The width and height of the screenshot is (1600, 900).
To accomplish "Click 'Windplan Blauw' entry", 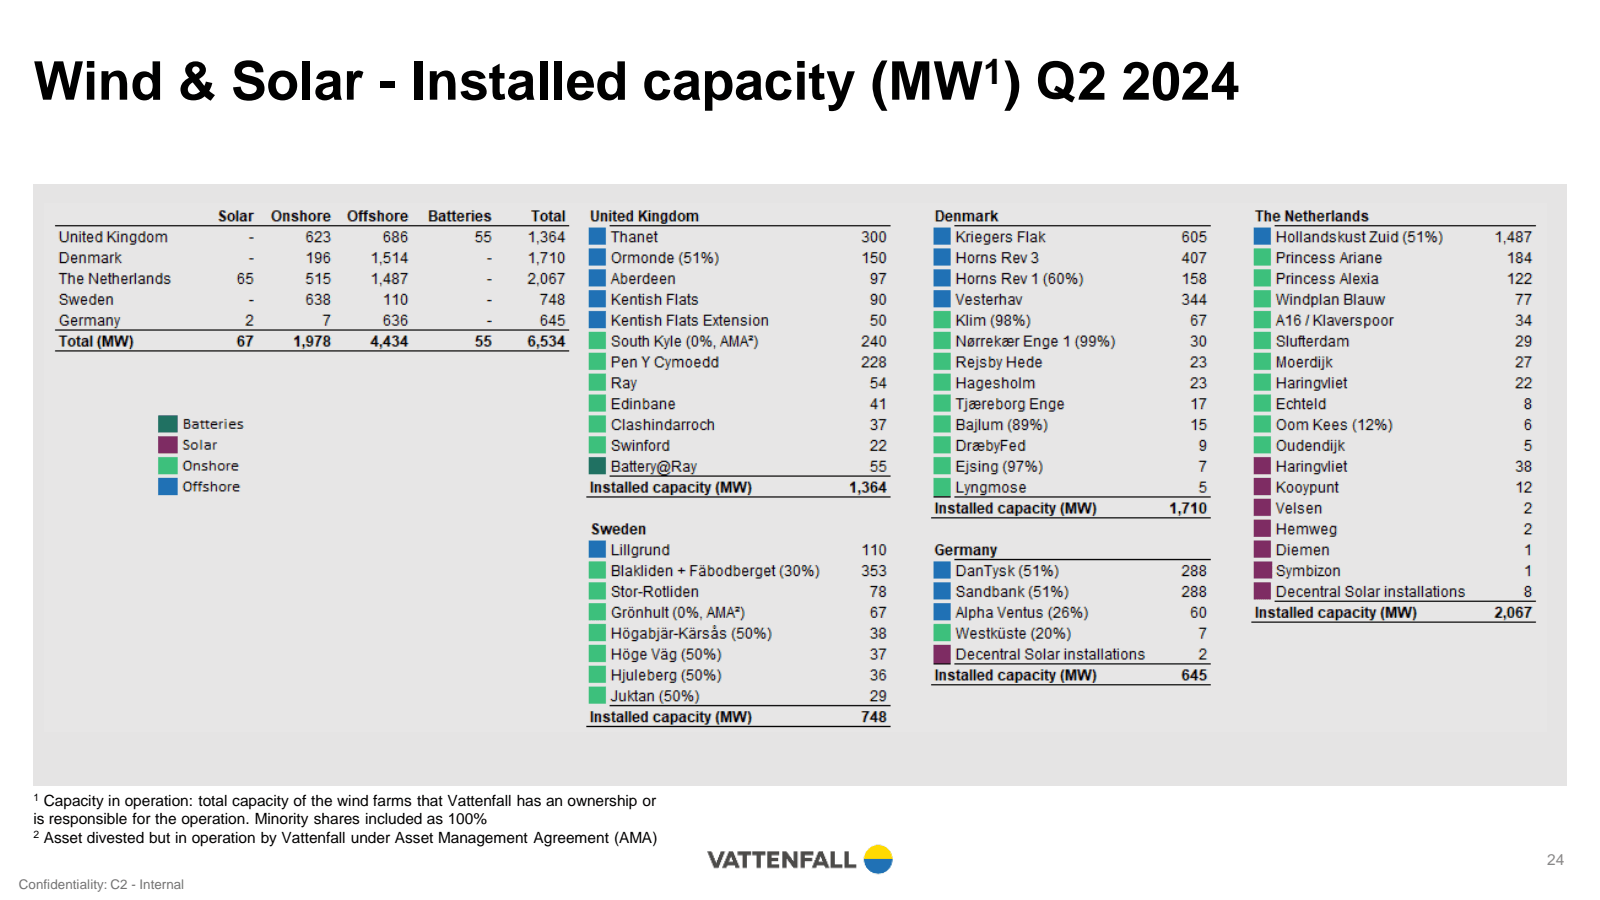I will click(1330, 300).
